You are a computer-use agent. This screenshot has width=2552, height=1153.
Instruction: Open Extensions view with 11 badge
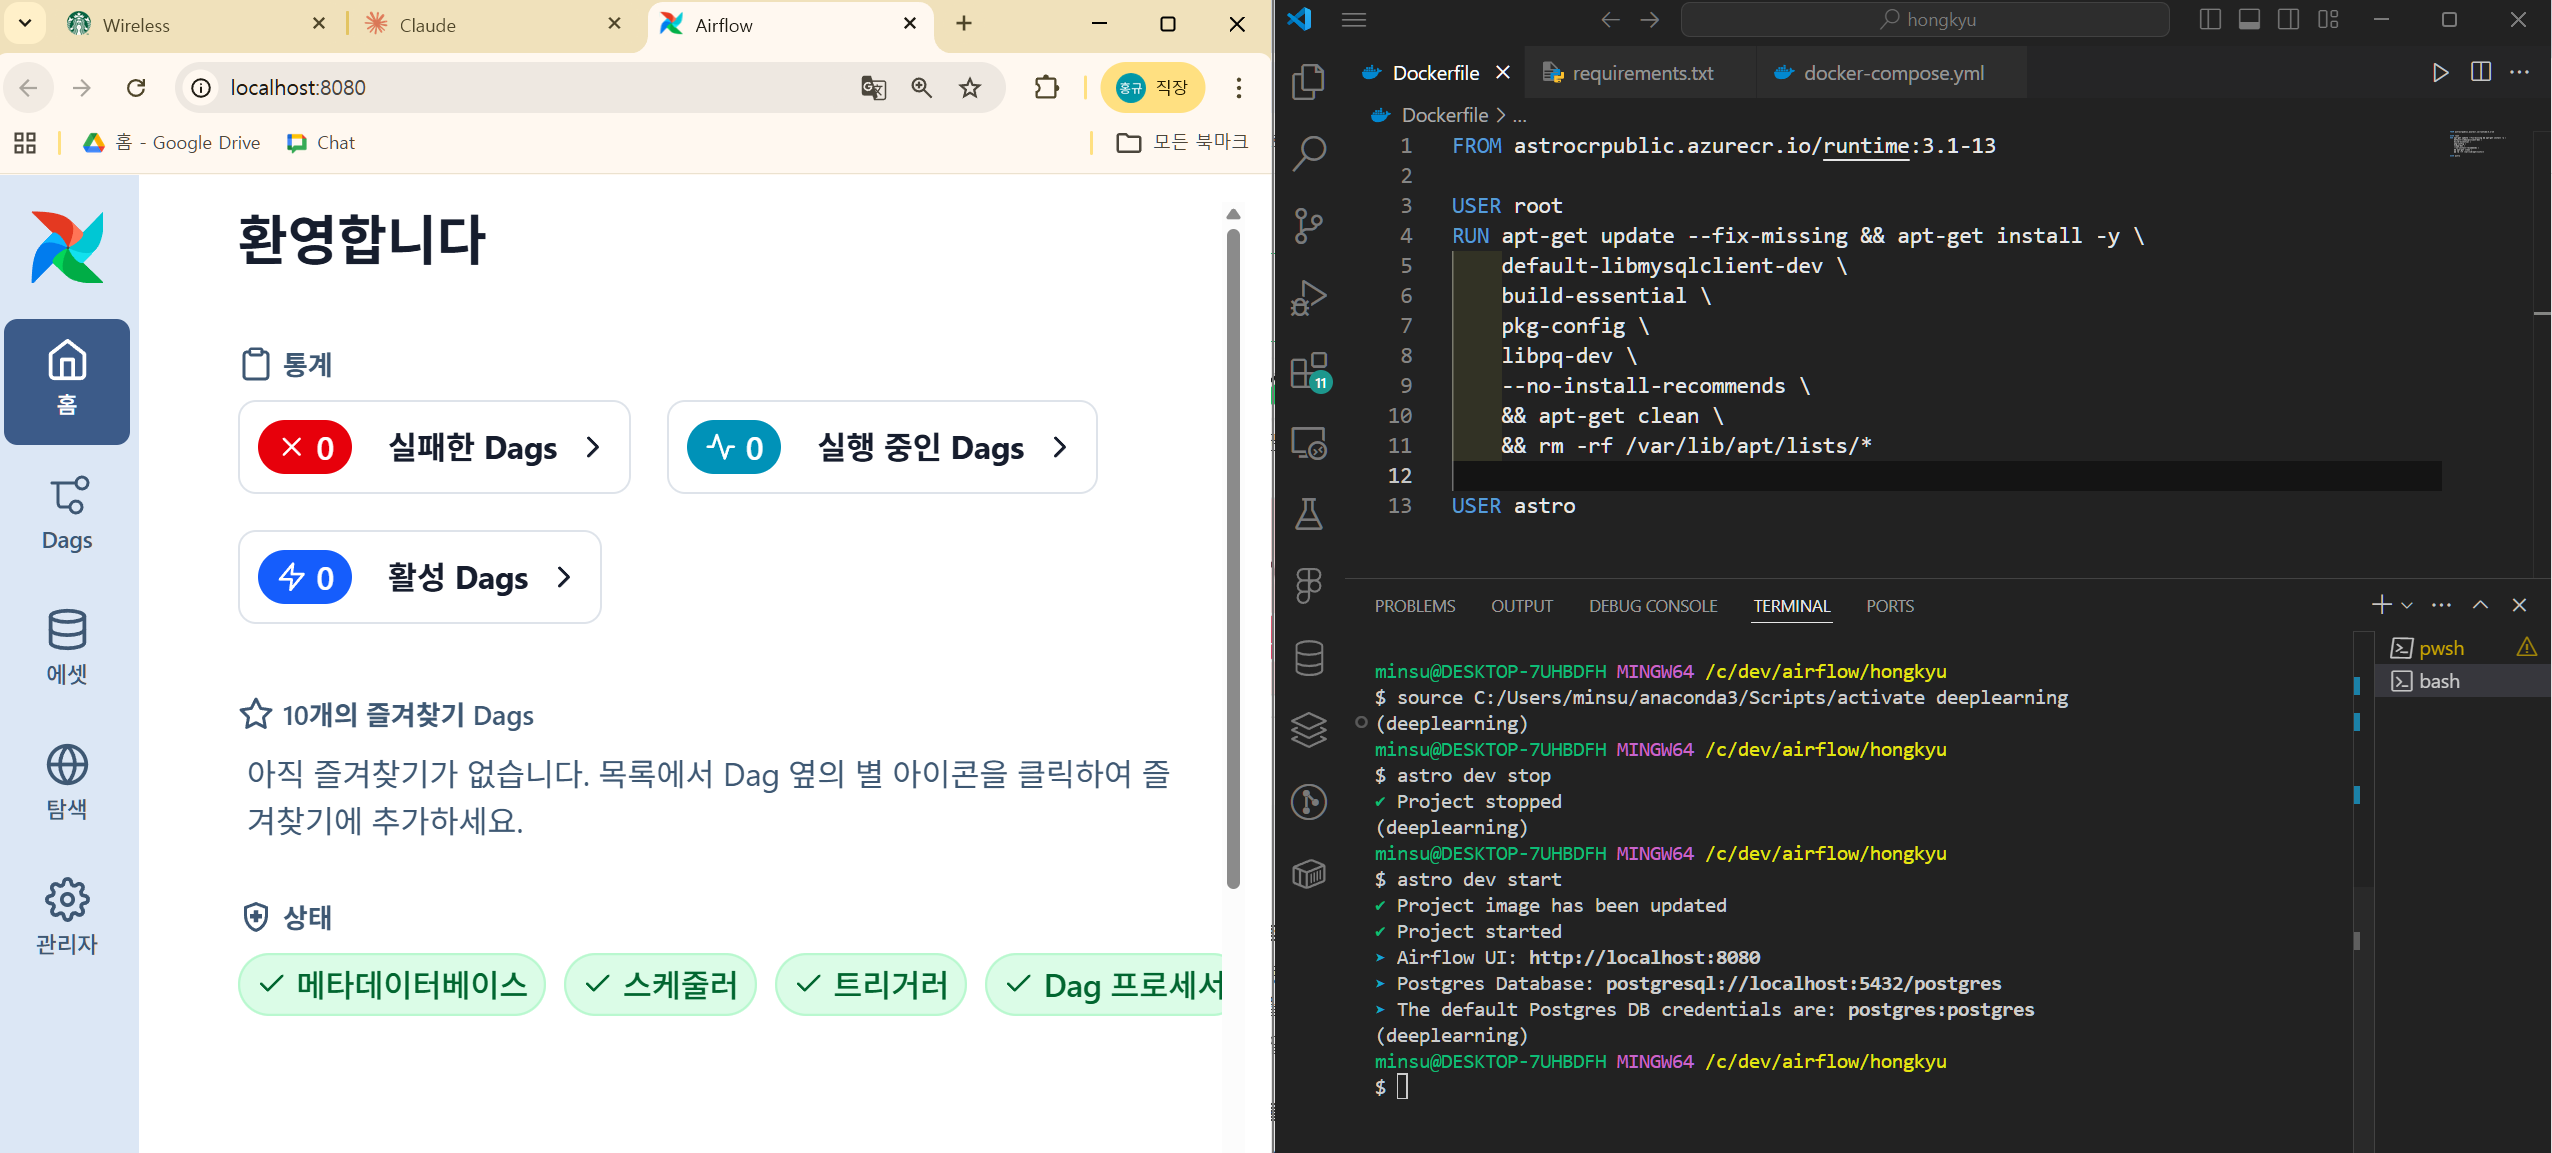coord(1308,371)
